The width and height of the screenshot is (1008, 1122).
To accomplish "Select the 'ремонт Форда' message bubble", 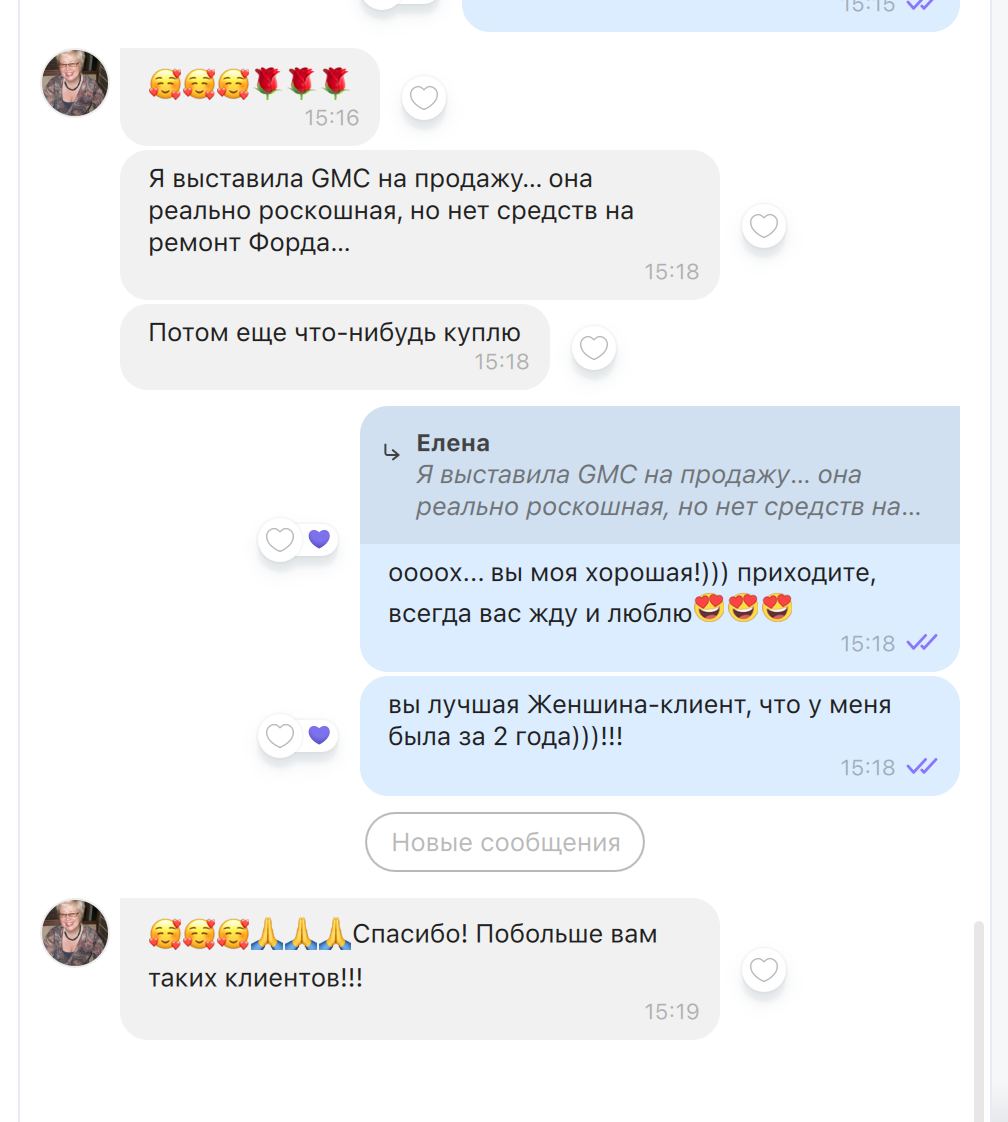I will pos(419,225).
